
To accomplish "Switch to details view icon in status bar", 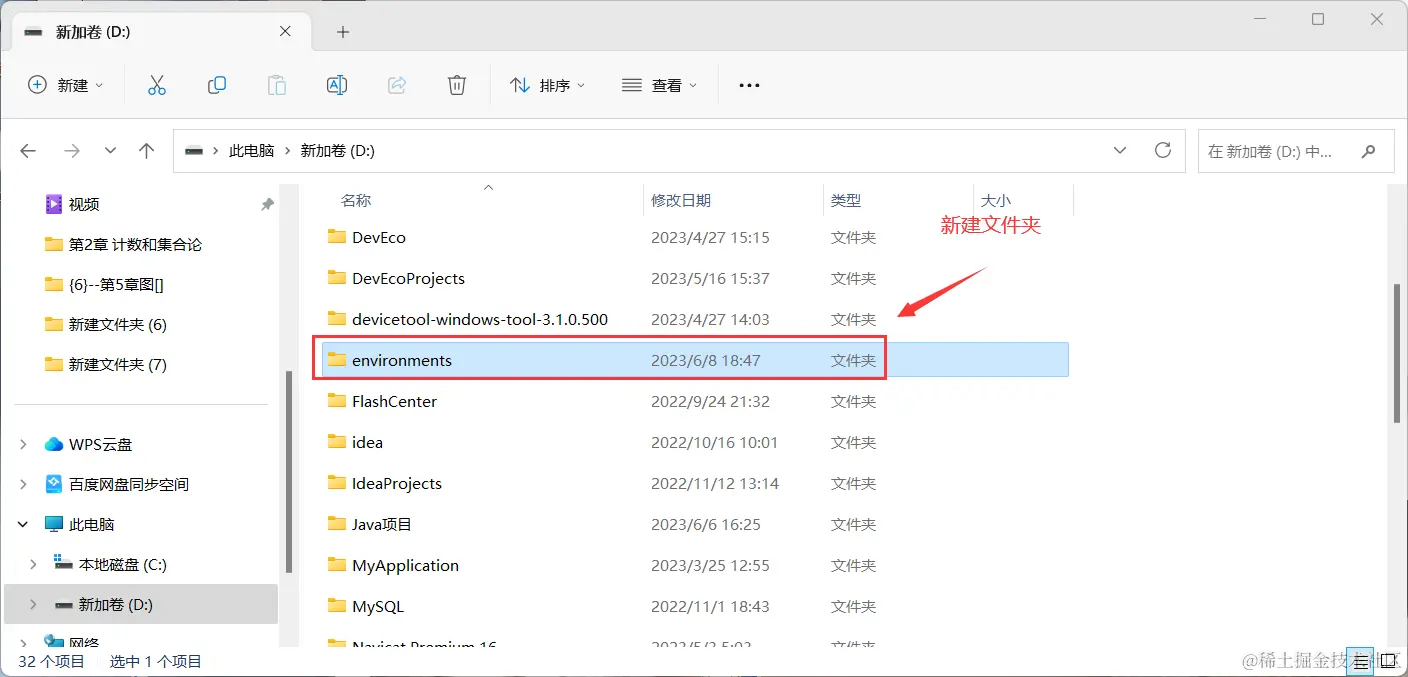I will point(1361,661).
